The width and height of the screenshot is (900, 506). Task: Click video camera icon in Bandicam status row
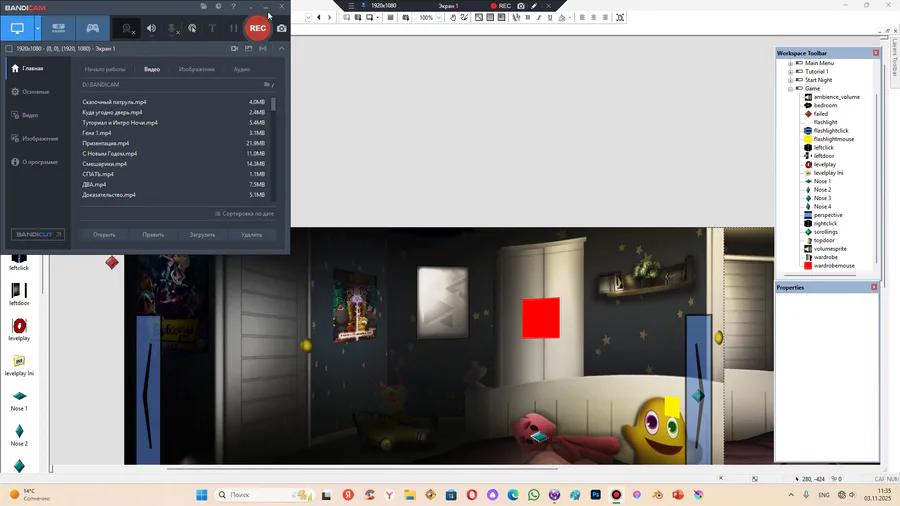pos(234,49)
